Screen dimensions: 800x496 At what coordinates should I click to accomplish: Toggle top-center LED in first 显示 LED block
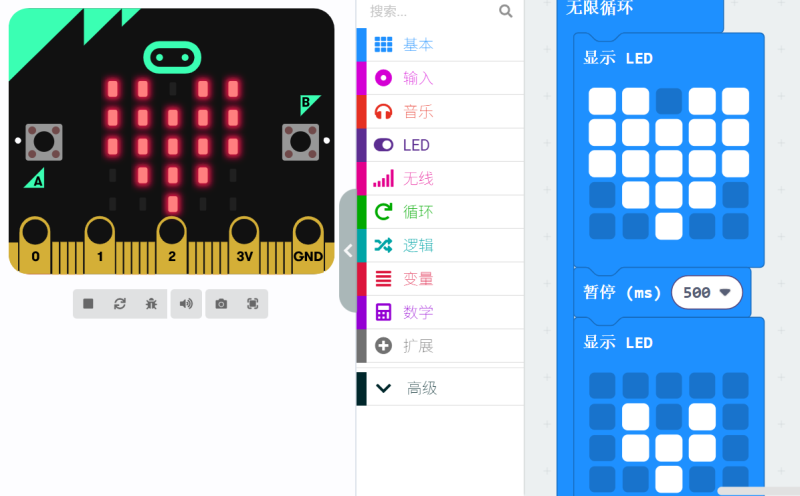click(x=668, y=101)
